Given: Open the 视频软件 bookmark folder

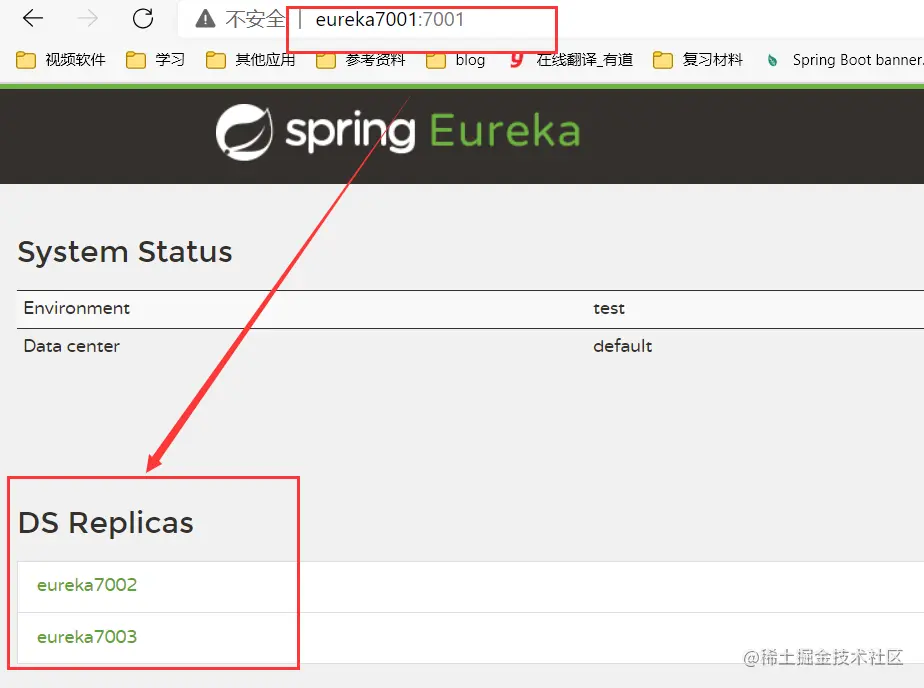Looking at the screenshot, I should [61, 59].
